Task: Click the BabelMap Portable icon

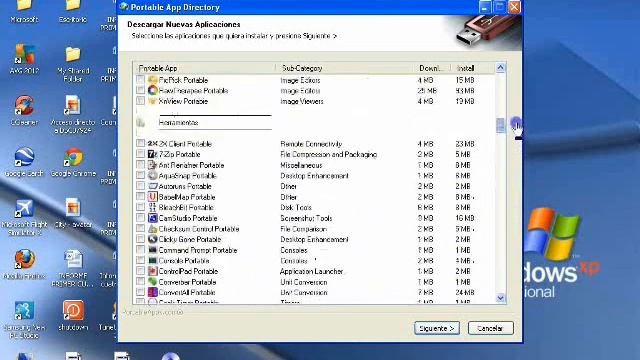Action: pyautogui.click(x=153, y=197)
